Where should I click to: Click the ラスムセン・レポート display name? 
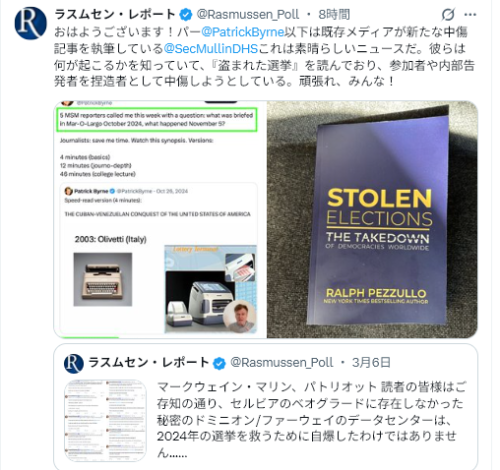(115, 15)
